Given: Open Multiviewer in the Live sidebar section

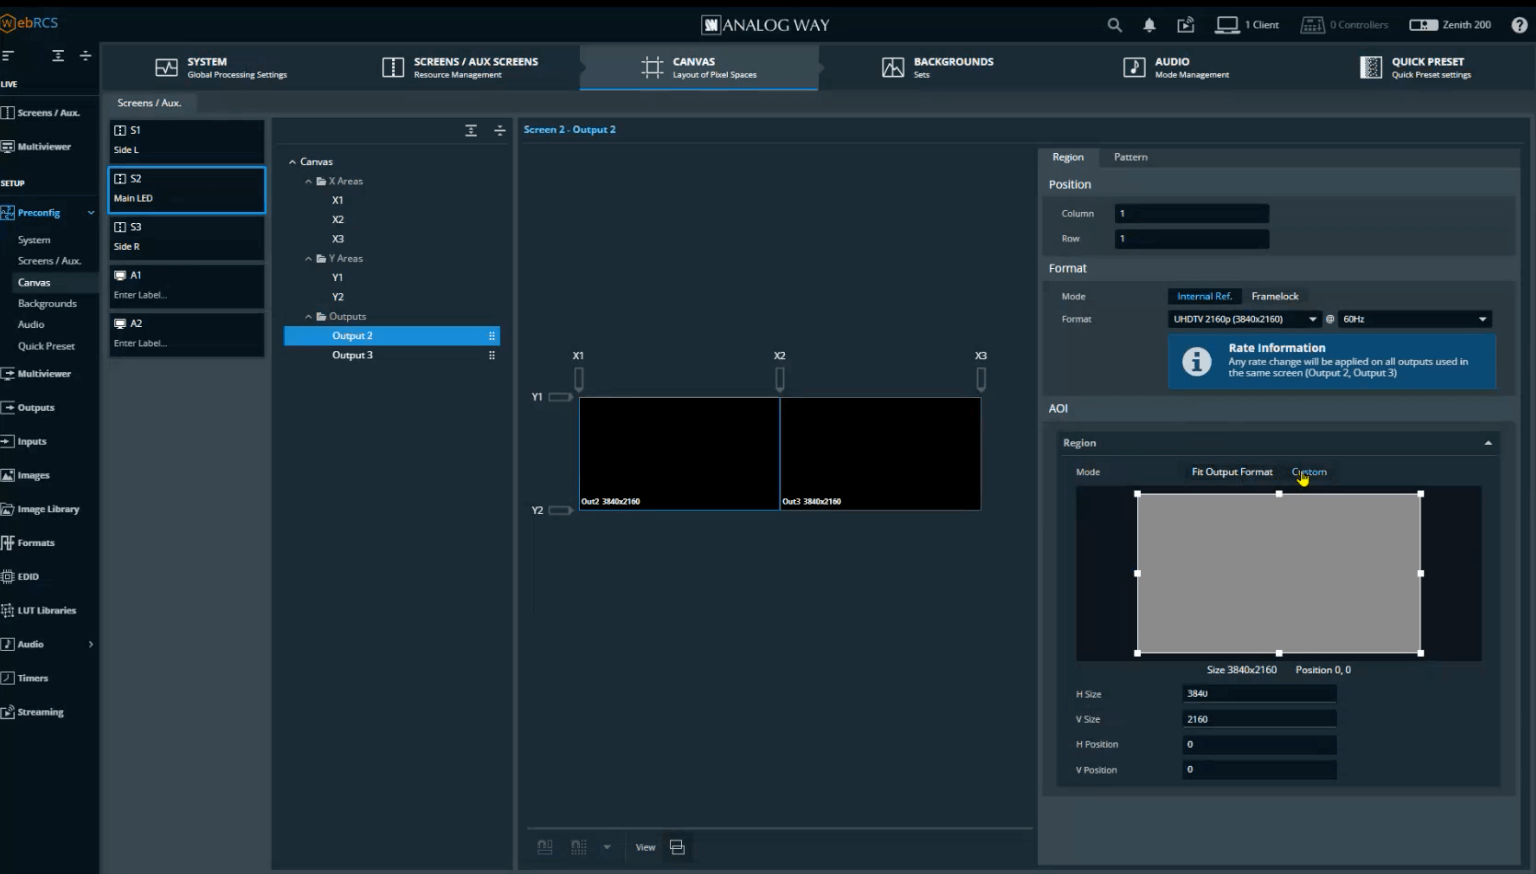Looking at the screenshot, I should (44, 147).
